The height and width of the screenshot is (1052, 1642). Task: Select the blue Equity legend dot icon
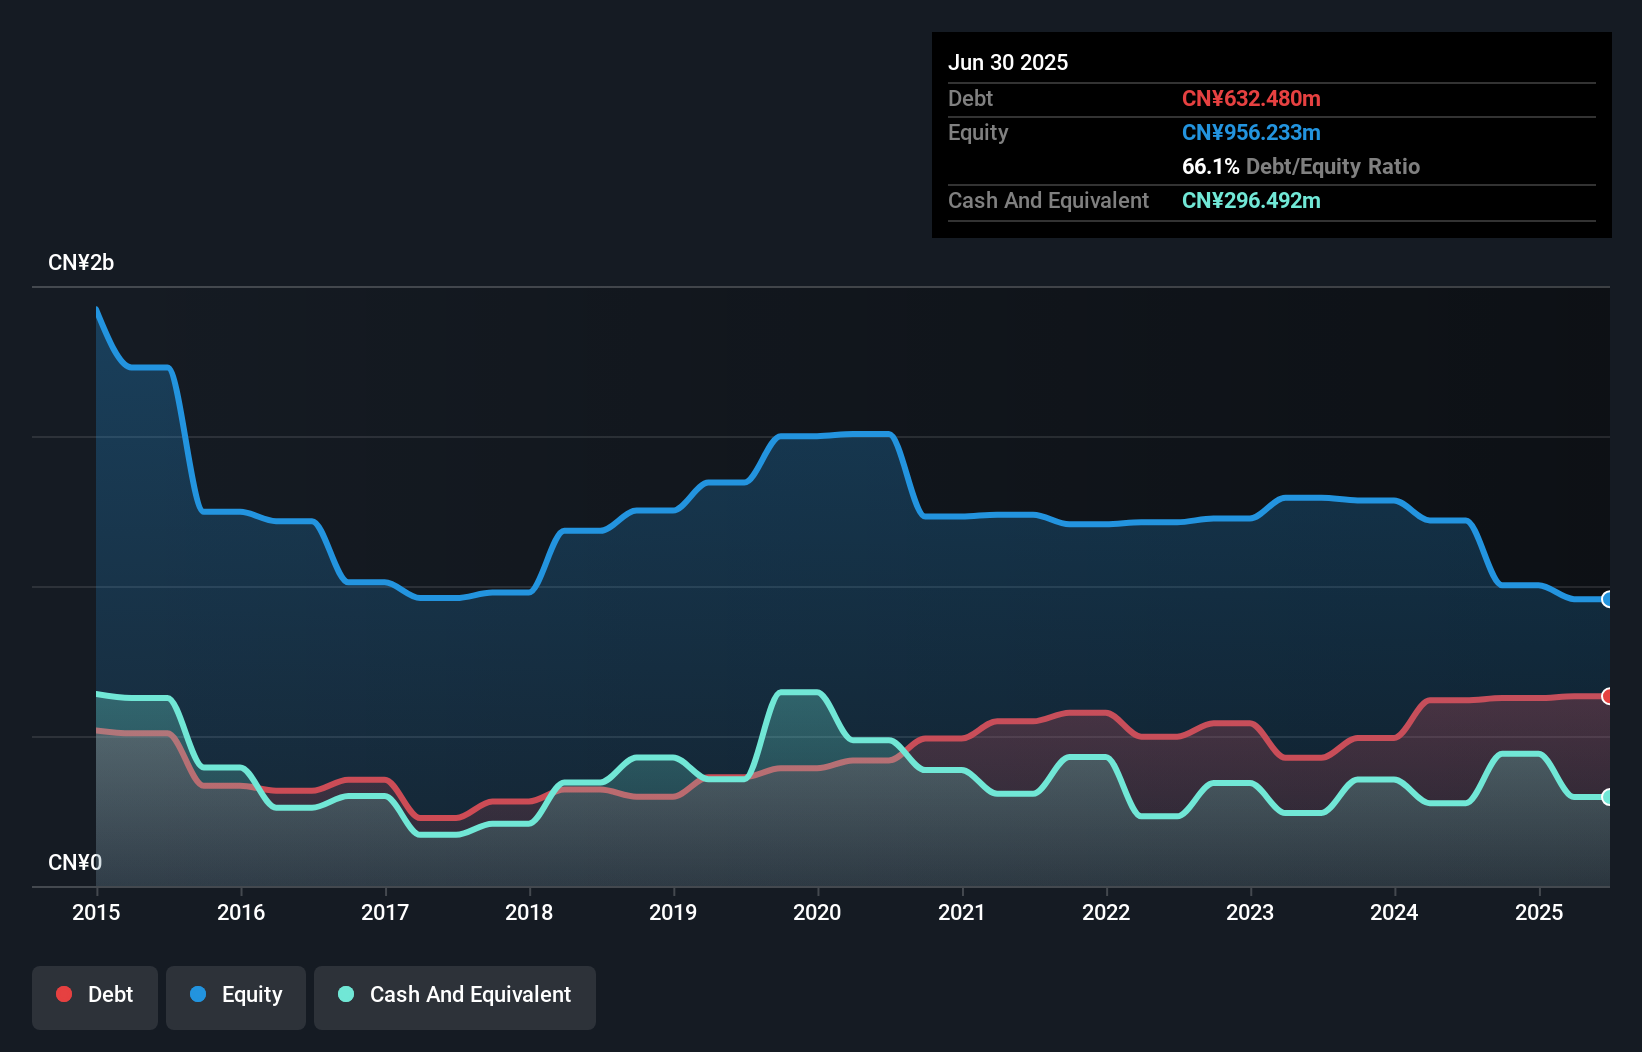(198, 994)
